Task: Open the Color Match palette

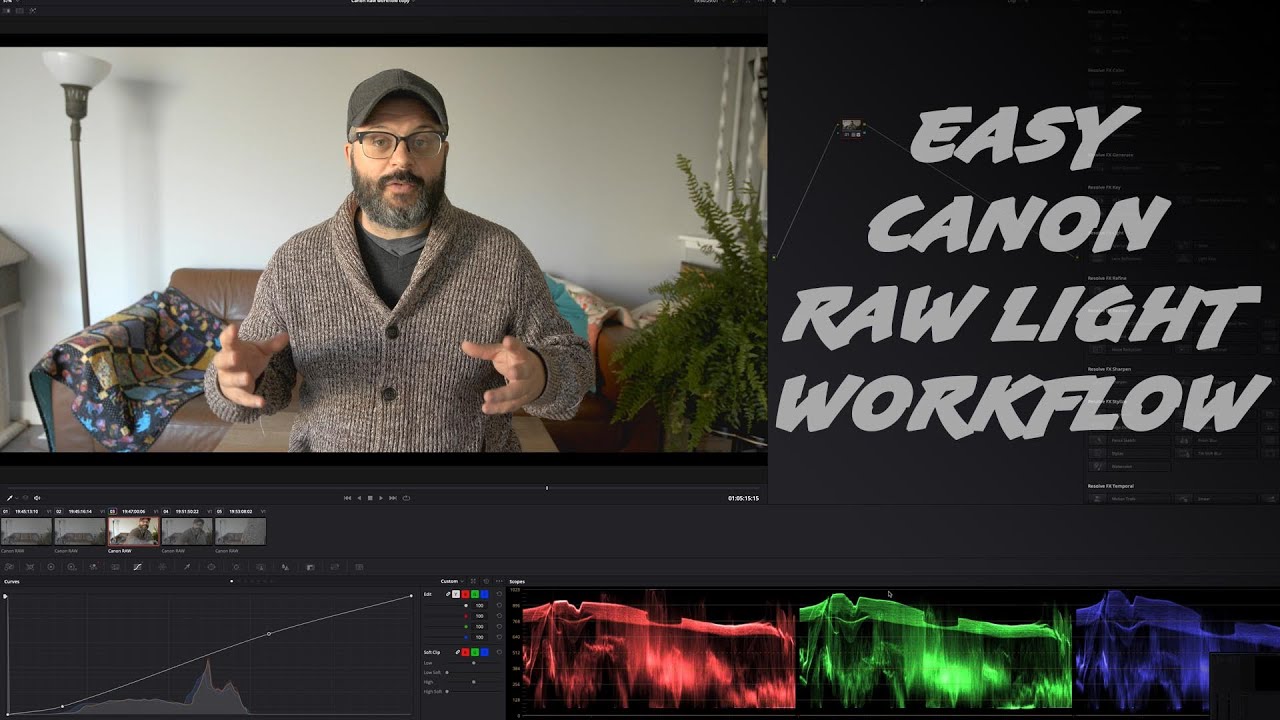Action: (30, 567)
